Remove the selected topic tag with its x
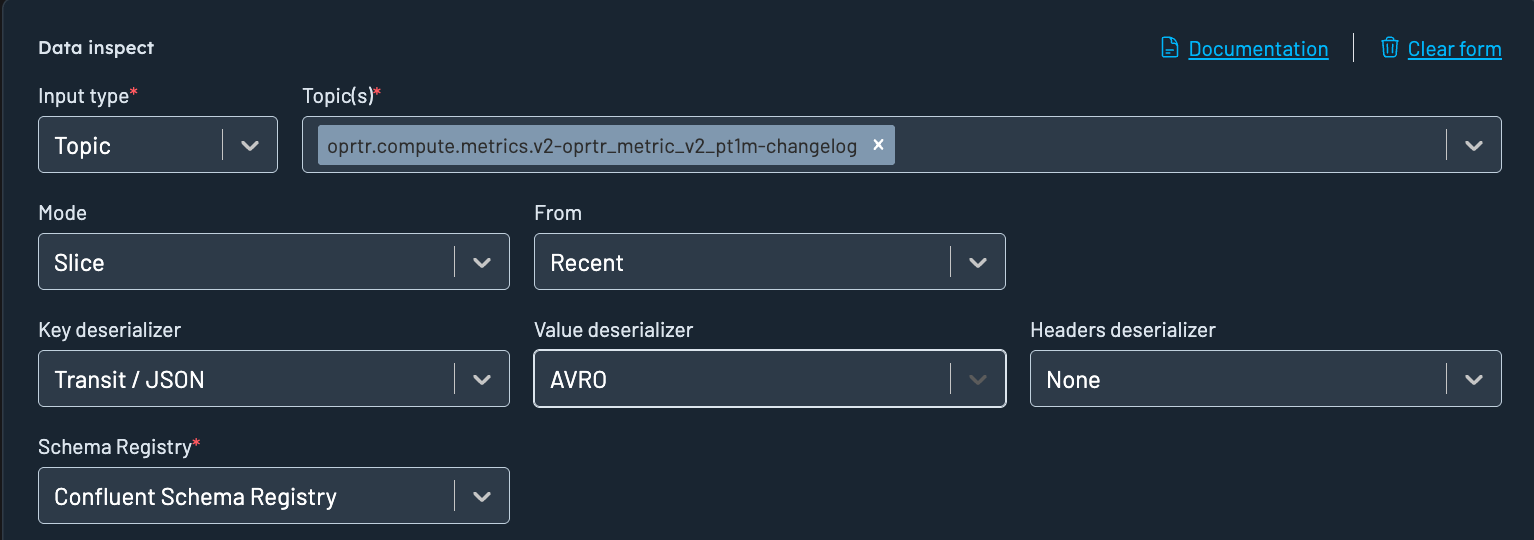Screen dimensions: 1534x540 (878, 145)
